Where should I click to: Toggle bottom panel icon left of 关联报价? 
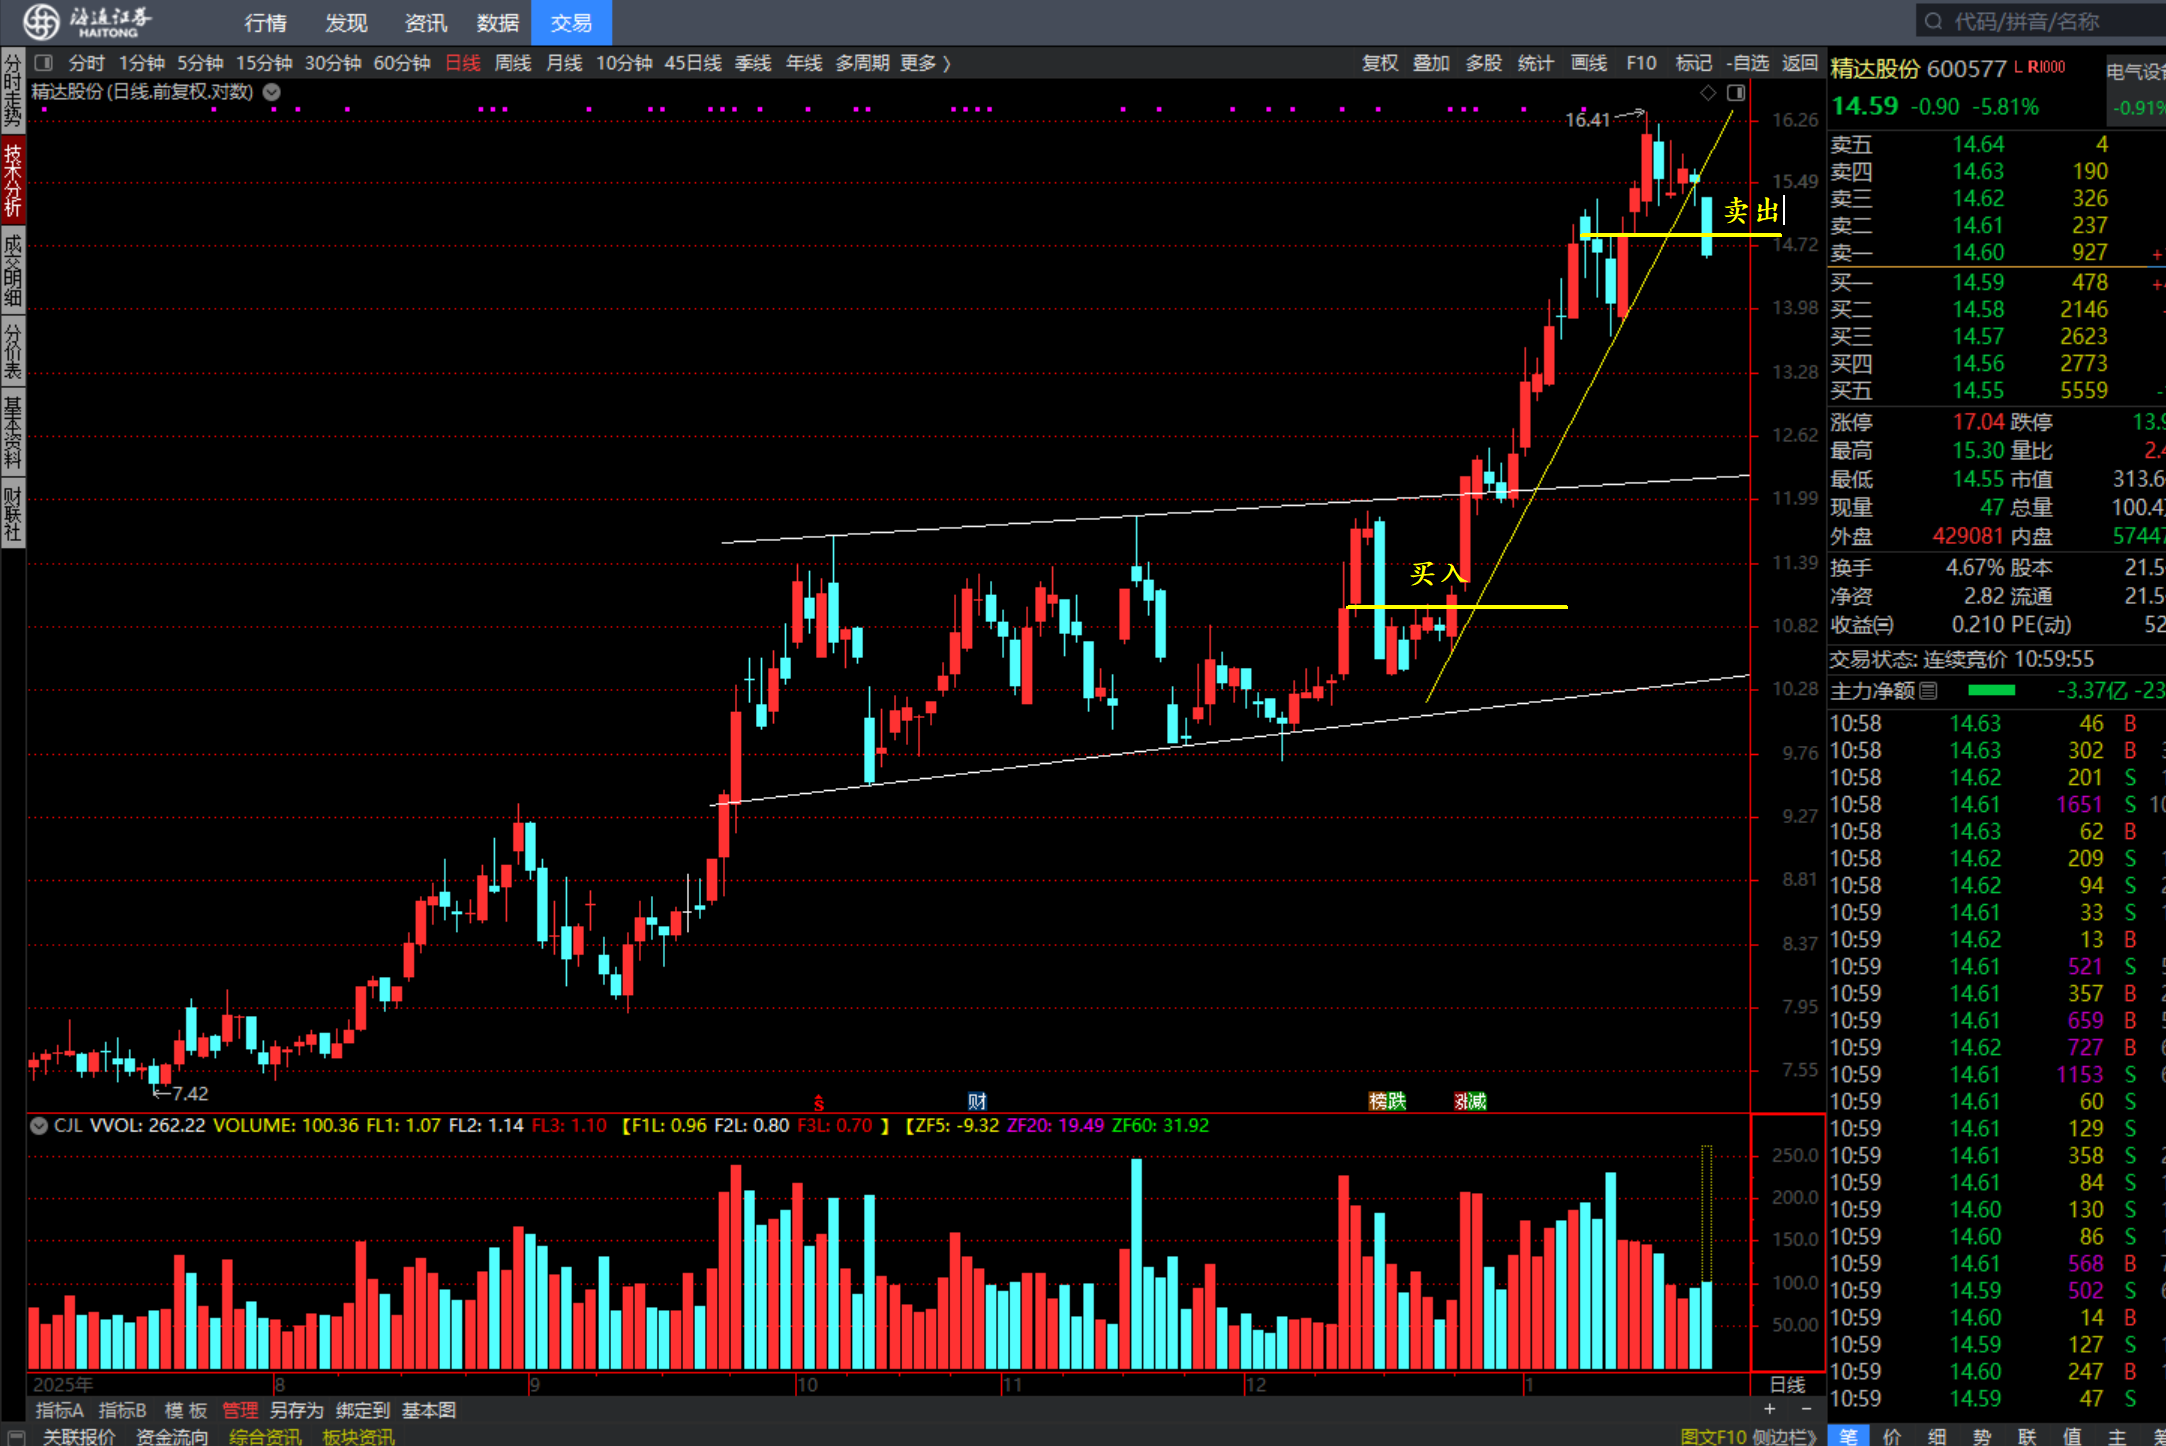[16, 1437]
